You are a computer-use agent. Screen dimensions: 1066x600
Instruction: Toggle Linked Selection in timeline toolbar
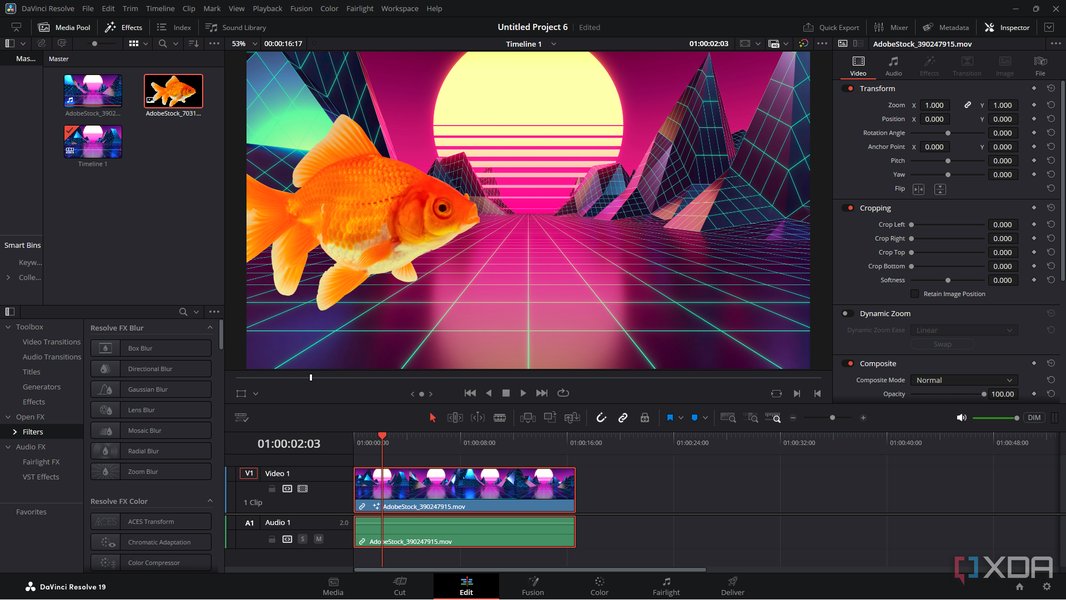point(623,417)
